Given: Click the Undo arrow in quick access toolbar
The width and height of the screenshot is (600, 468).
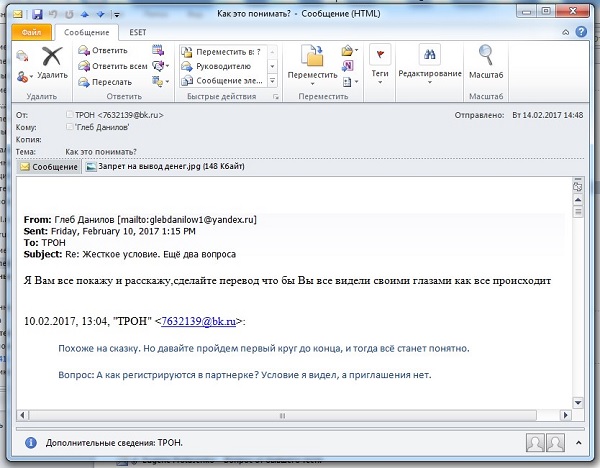Looking at the screenshot, I should pyautogui.click(x=53, y=15).
